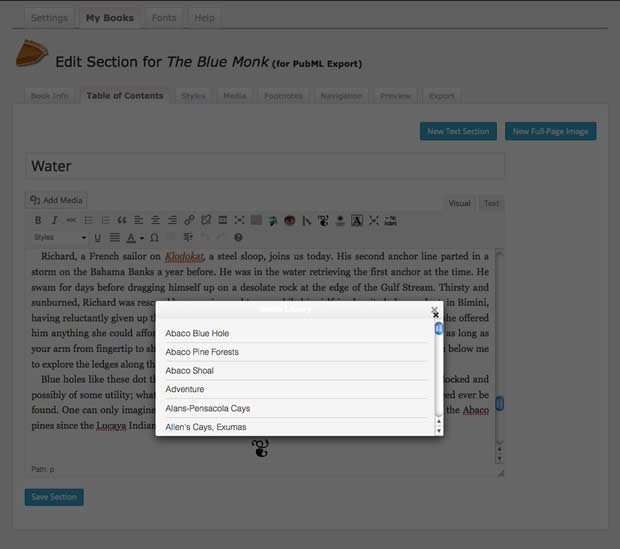Switch editor to Text mode
This screenshot has width=620, height=549.
point(491,204)
